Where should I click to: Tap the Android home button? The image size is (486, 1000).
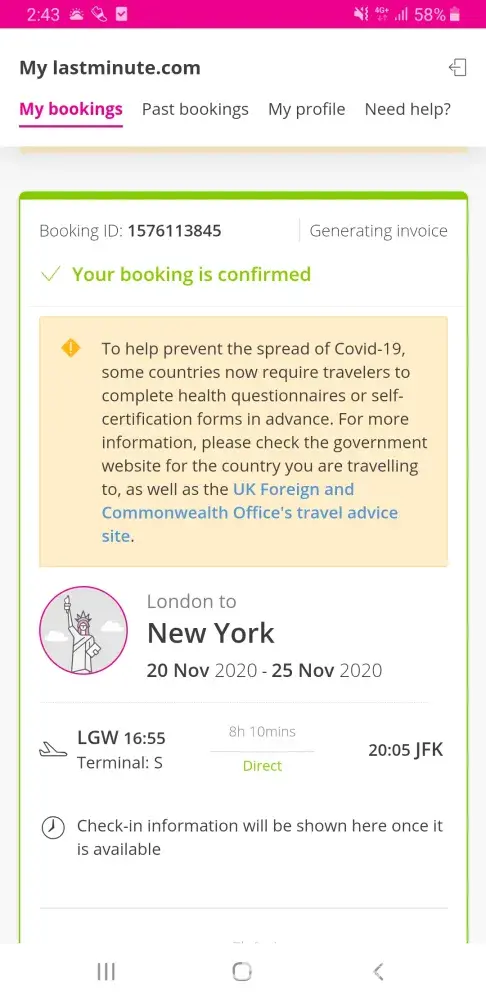pos(242,971)
